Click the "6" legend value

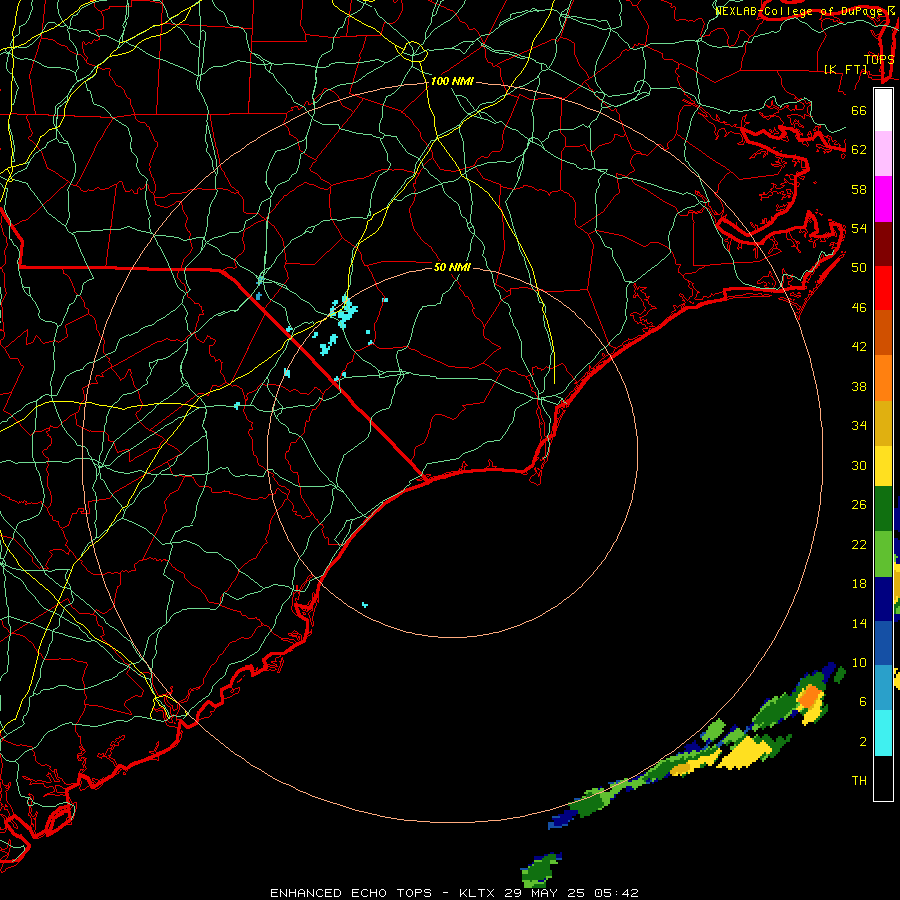(x=863, y=702)
